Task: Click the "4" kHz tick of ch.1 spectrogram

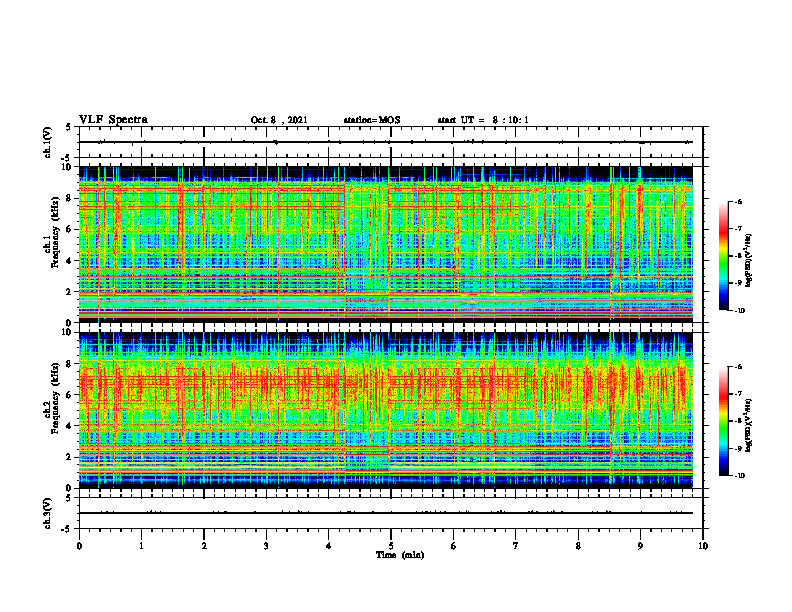Action: point(70,261)
